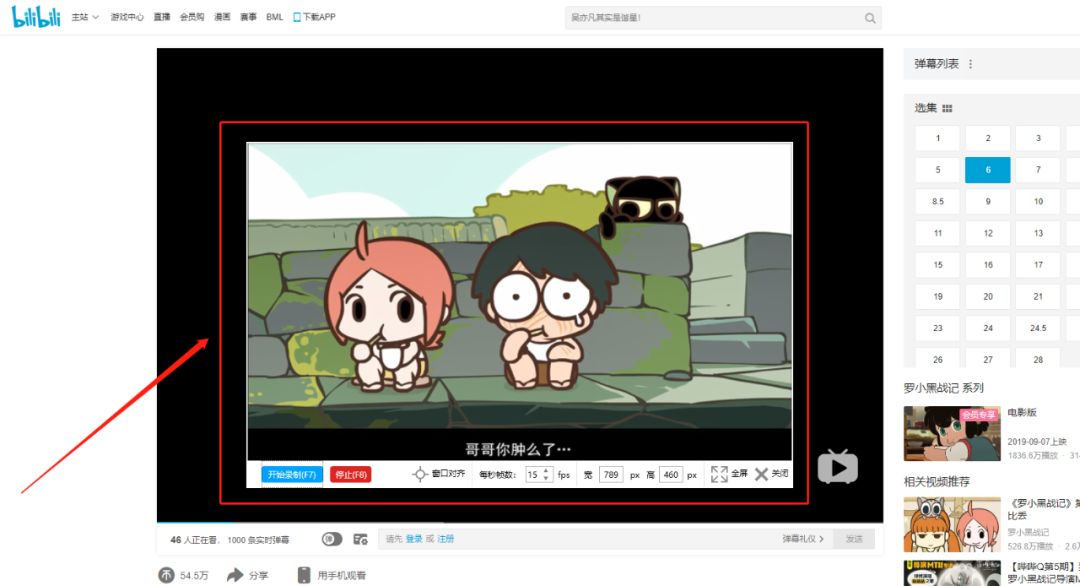Screen dimensions: 1080x586
Task: Select episode 13 in 选集
Action: point(1038,233)
